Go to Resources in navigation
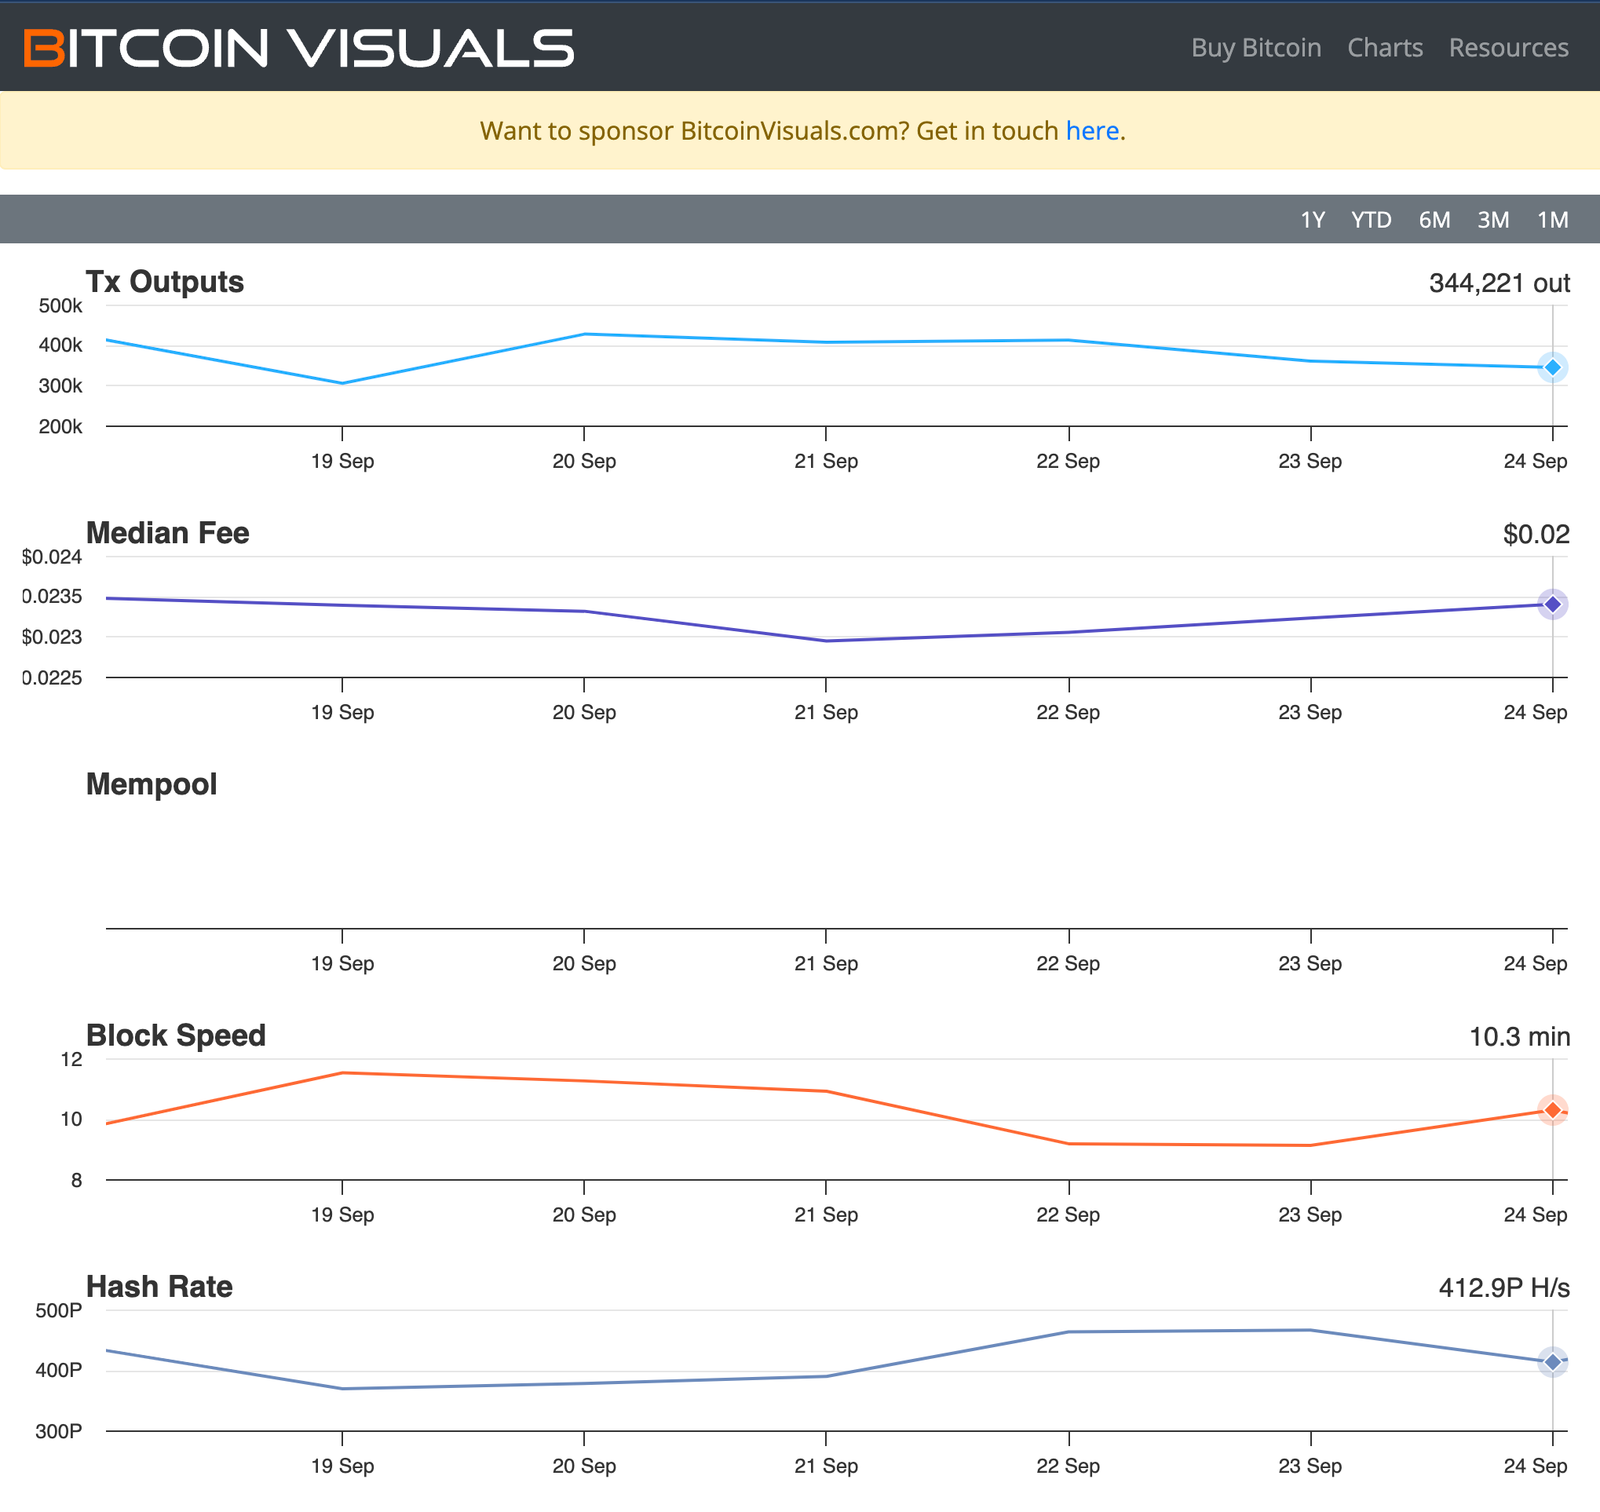Screen dimensions: 1600x1512 pyautogui.click(x=1508, y=48)
